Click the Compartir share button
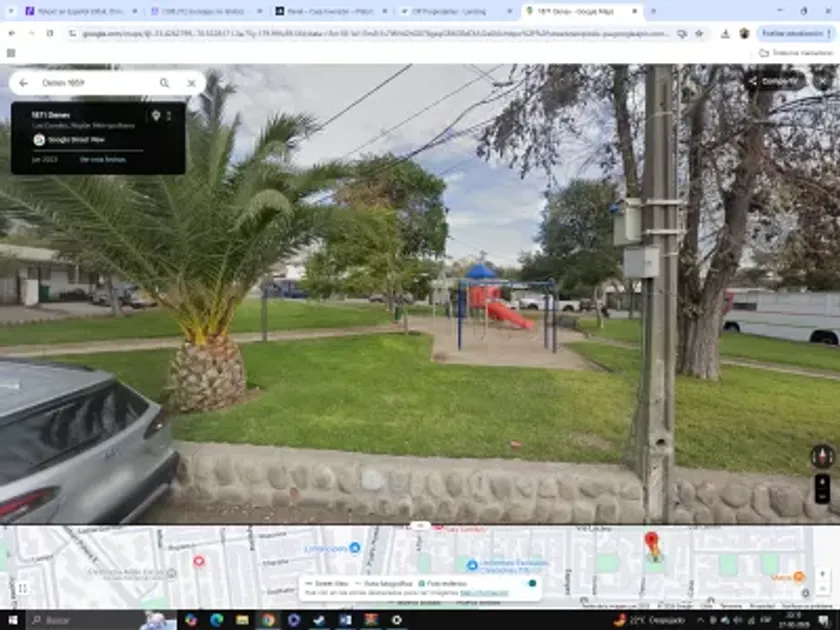The width and height of the screenshot is (840, 630). (775, 81)
